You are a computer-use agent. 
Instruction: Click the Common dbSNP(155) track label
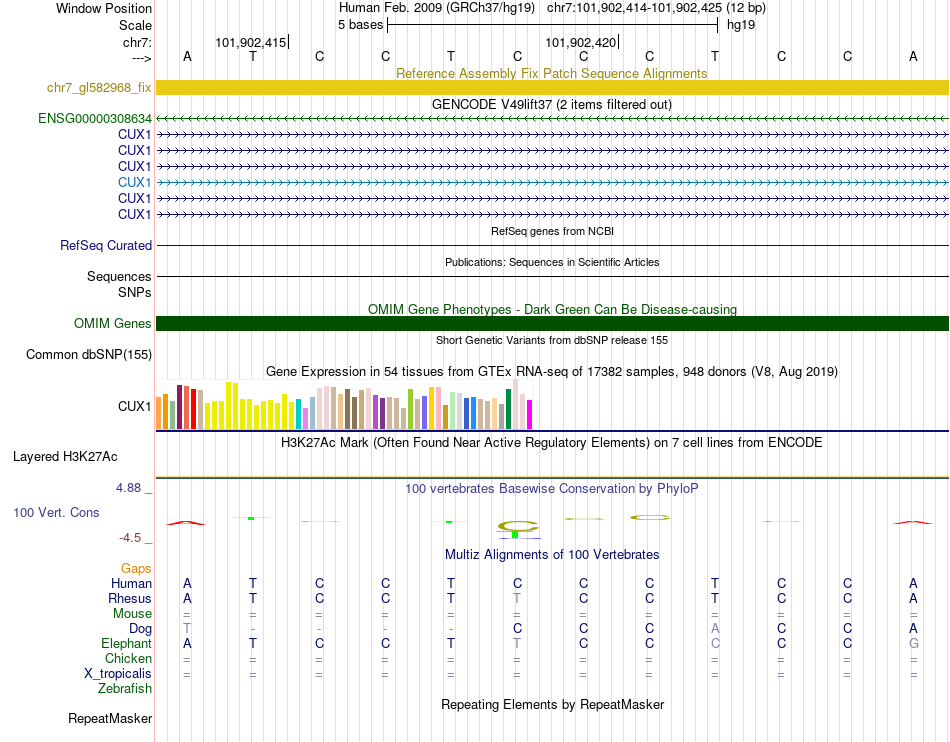88,354
